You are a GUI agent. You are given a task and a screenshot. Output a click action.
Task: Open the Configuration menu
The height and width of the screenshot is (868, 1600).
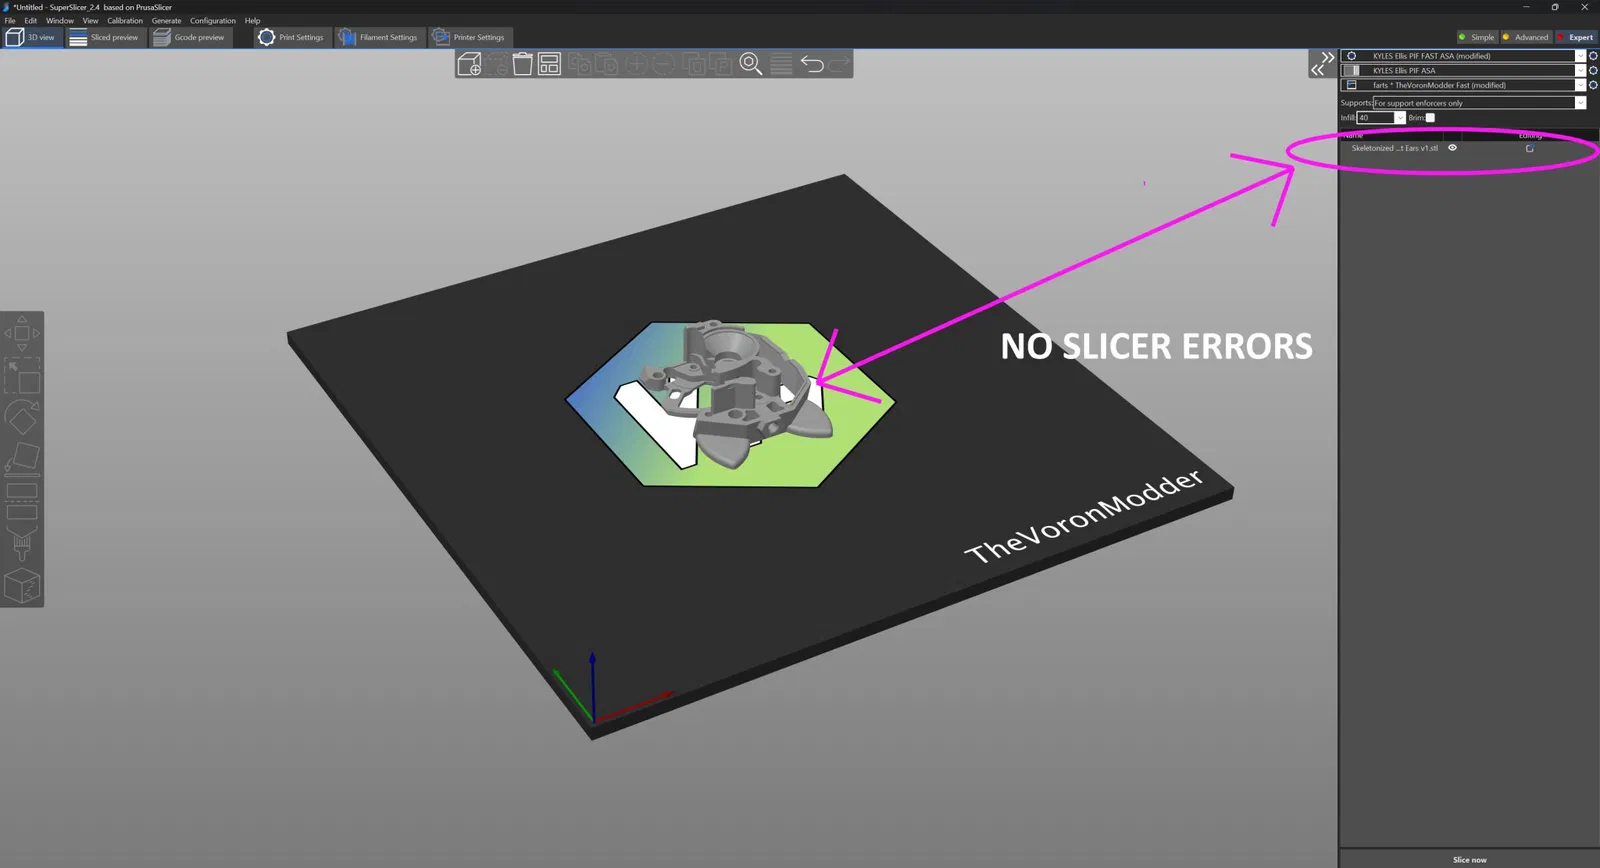213,20
